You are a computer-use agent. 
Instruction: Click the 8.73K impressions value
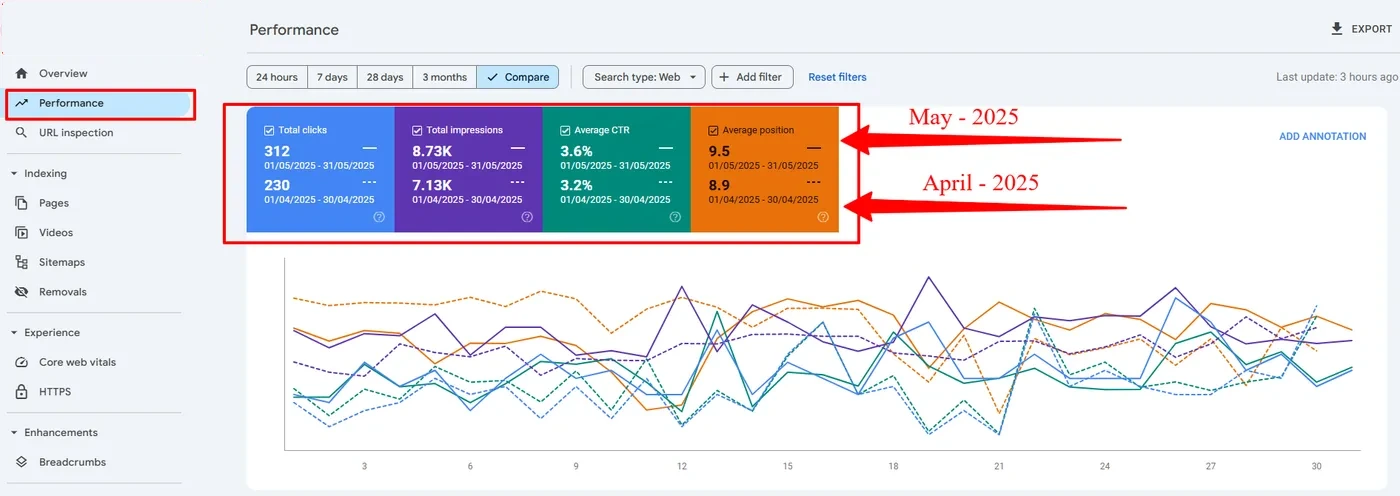(432, 151)
